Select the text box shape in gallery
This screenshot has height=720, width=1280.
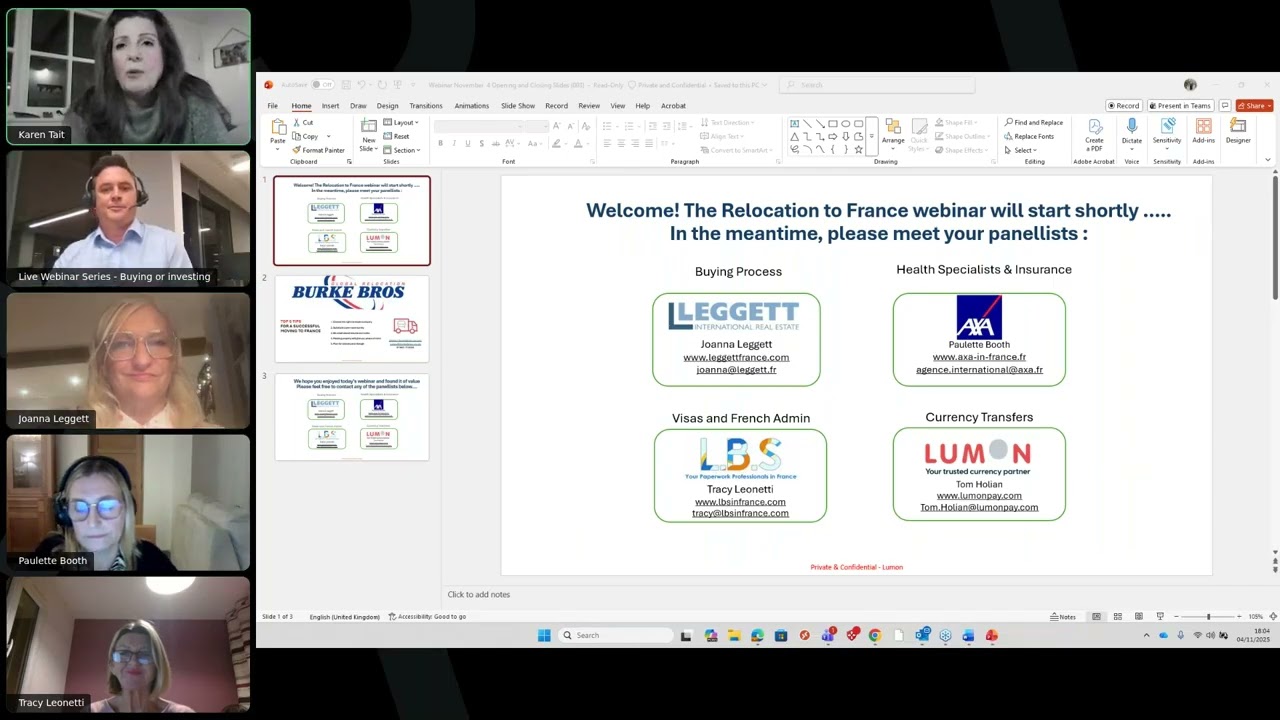(794, 124)
